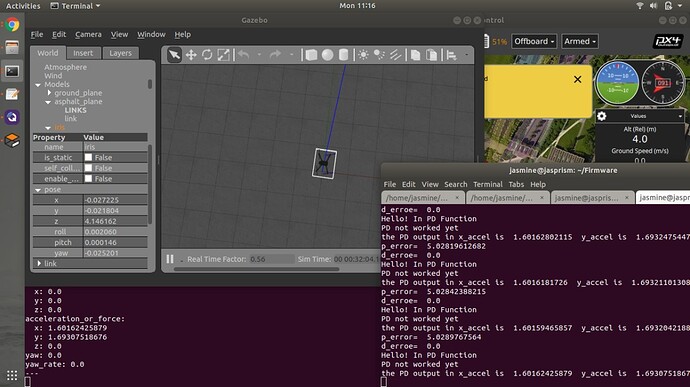Collapse the Models tree node
690x387 pixels.
[38, 85]
